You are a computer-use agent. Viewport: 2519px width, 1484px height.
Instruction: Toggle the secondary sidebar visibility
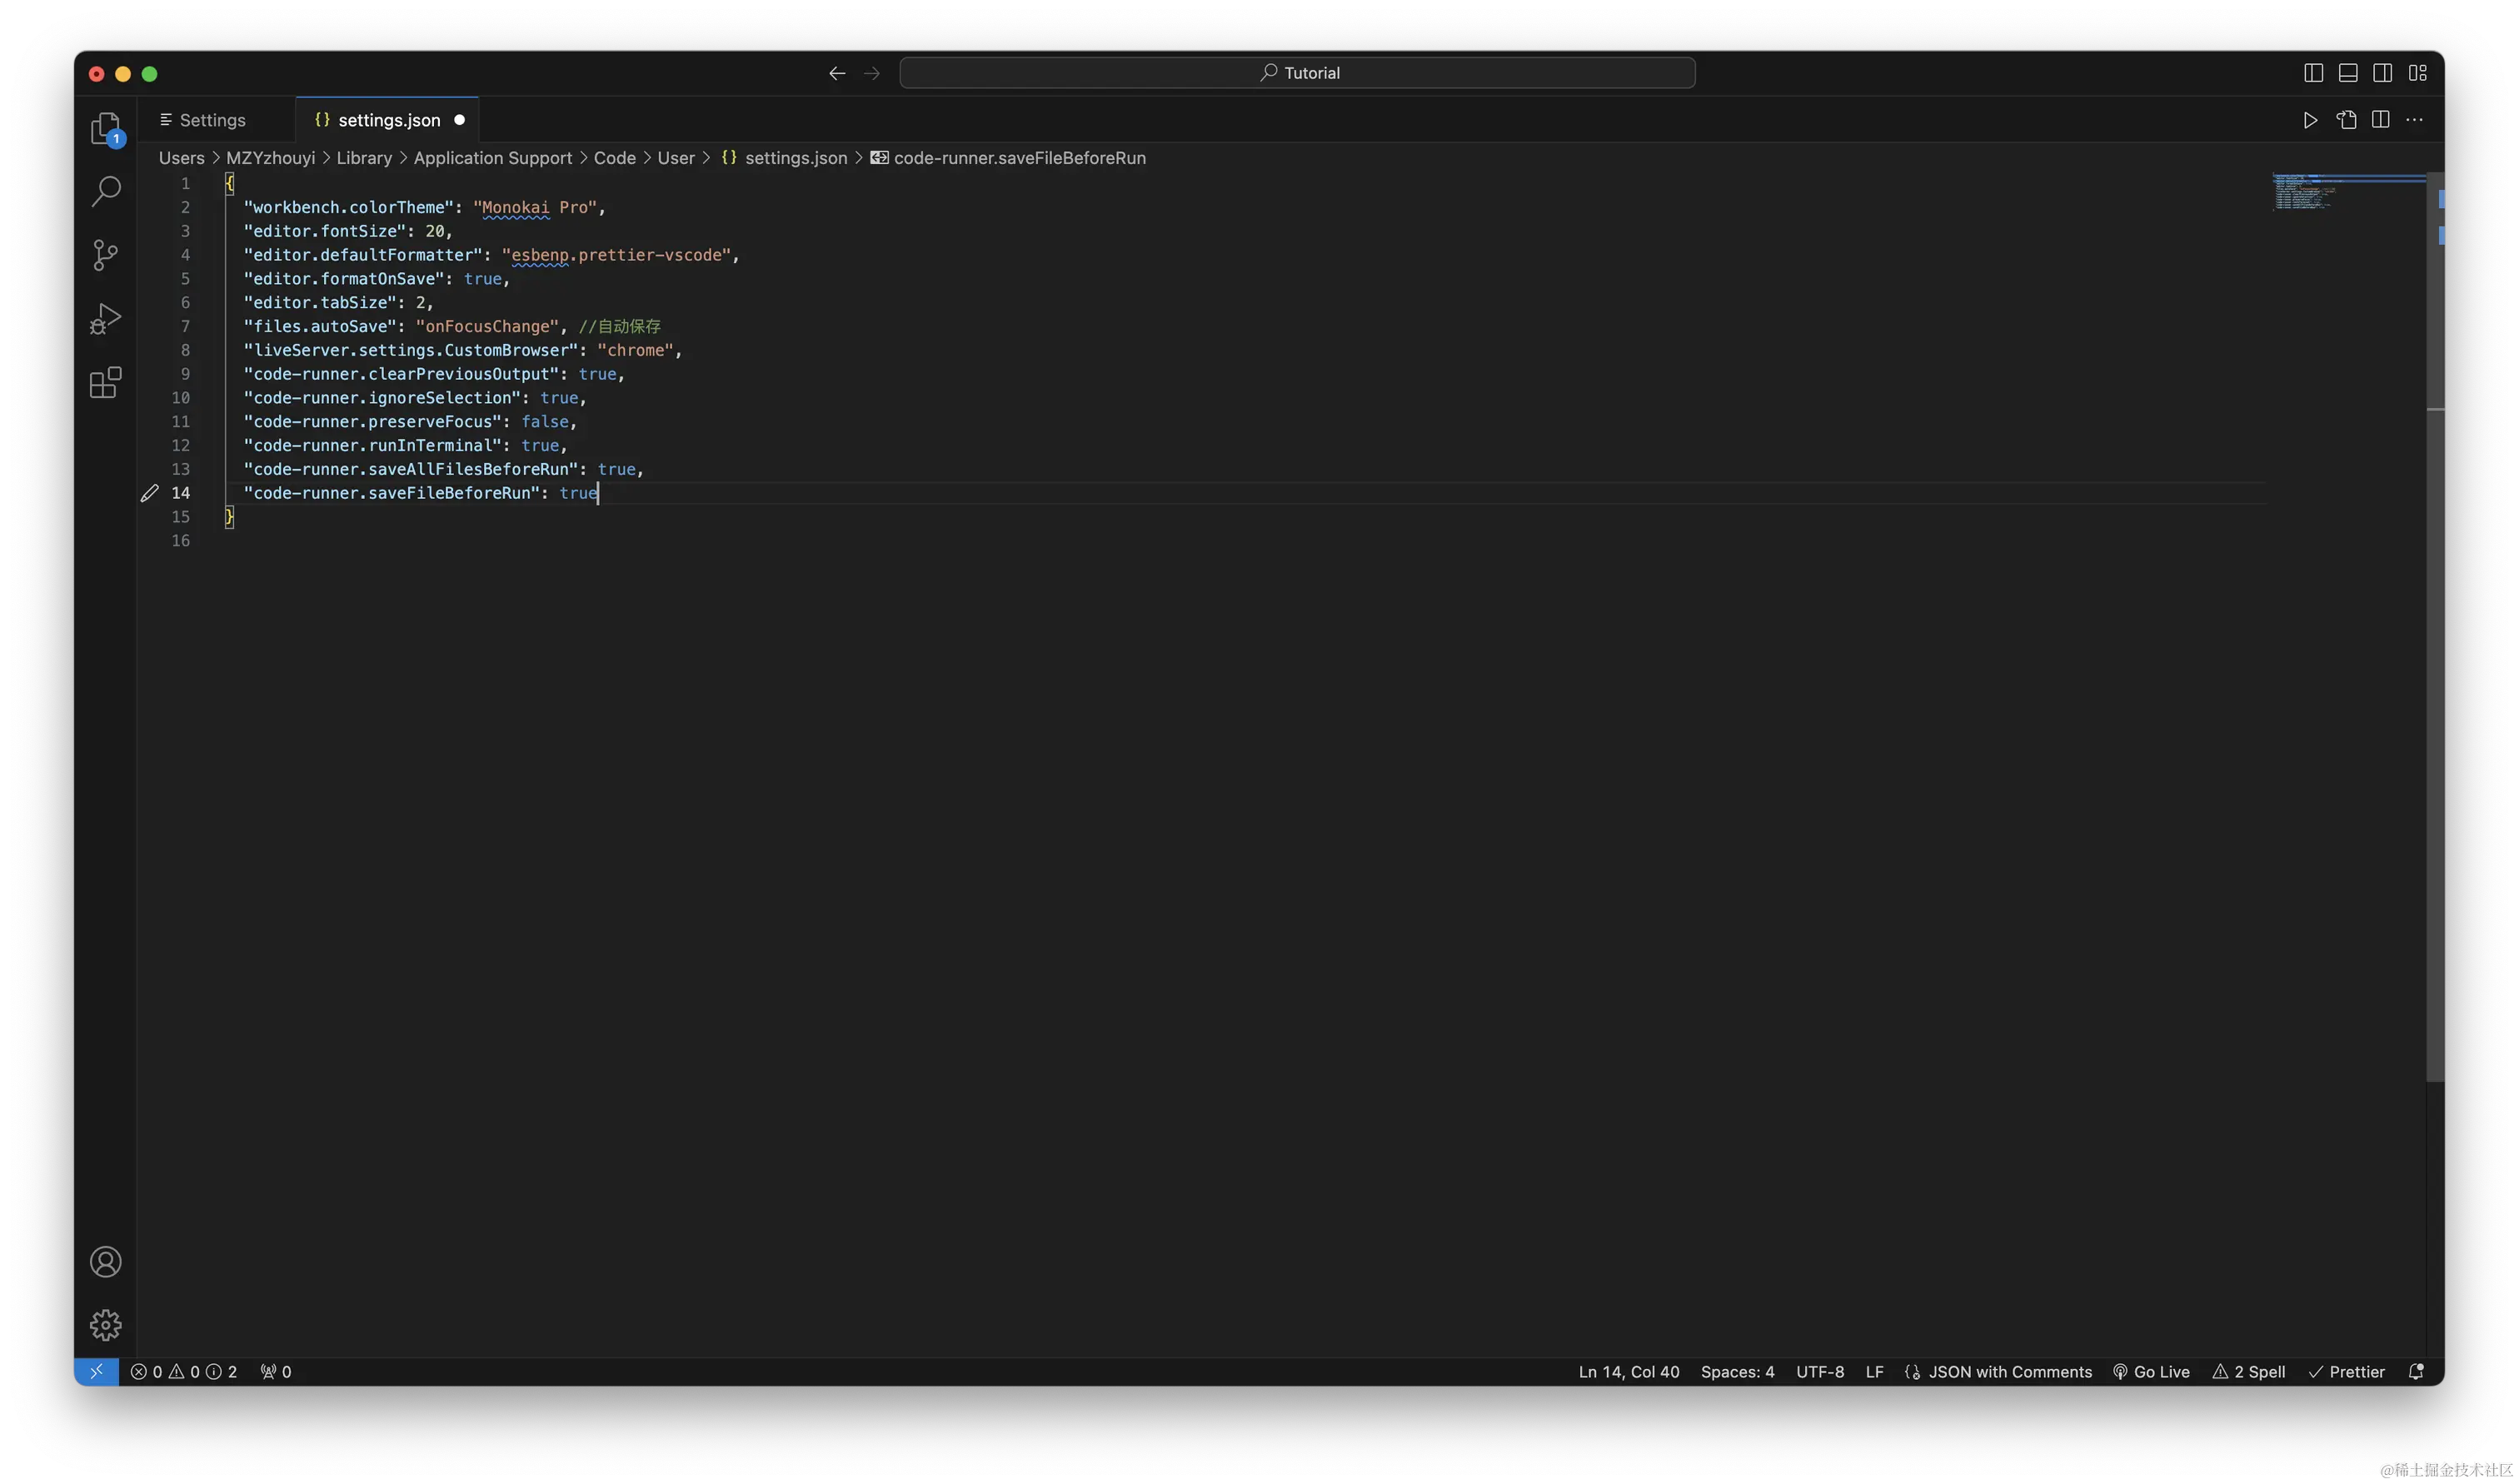tap(2383, 72)
